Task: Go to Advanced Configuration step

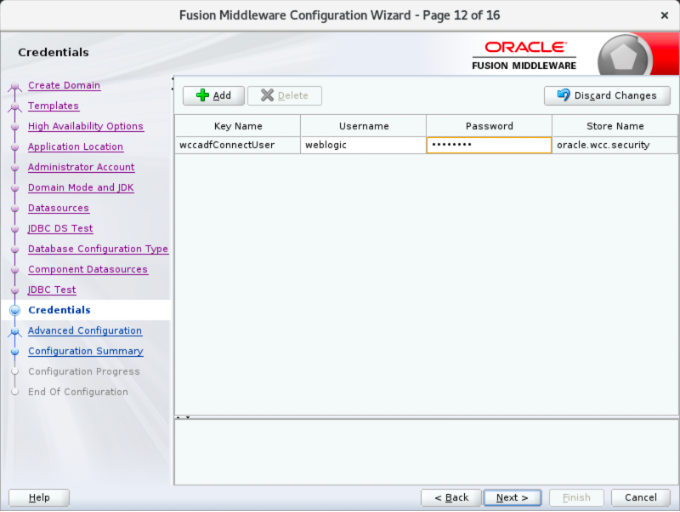Action: click(x=85, y=330)
